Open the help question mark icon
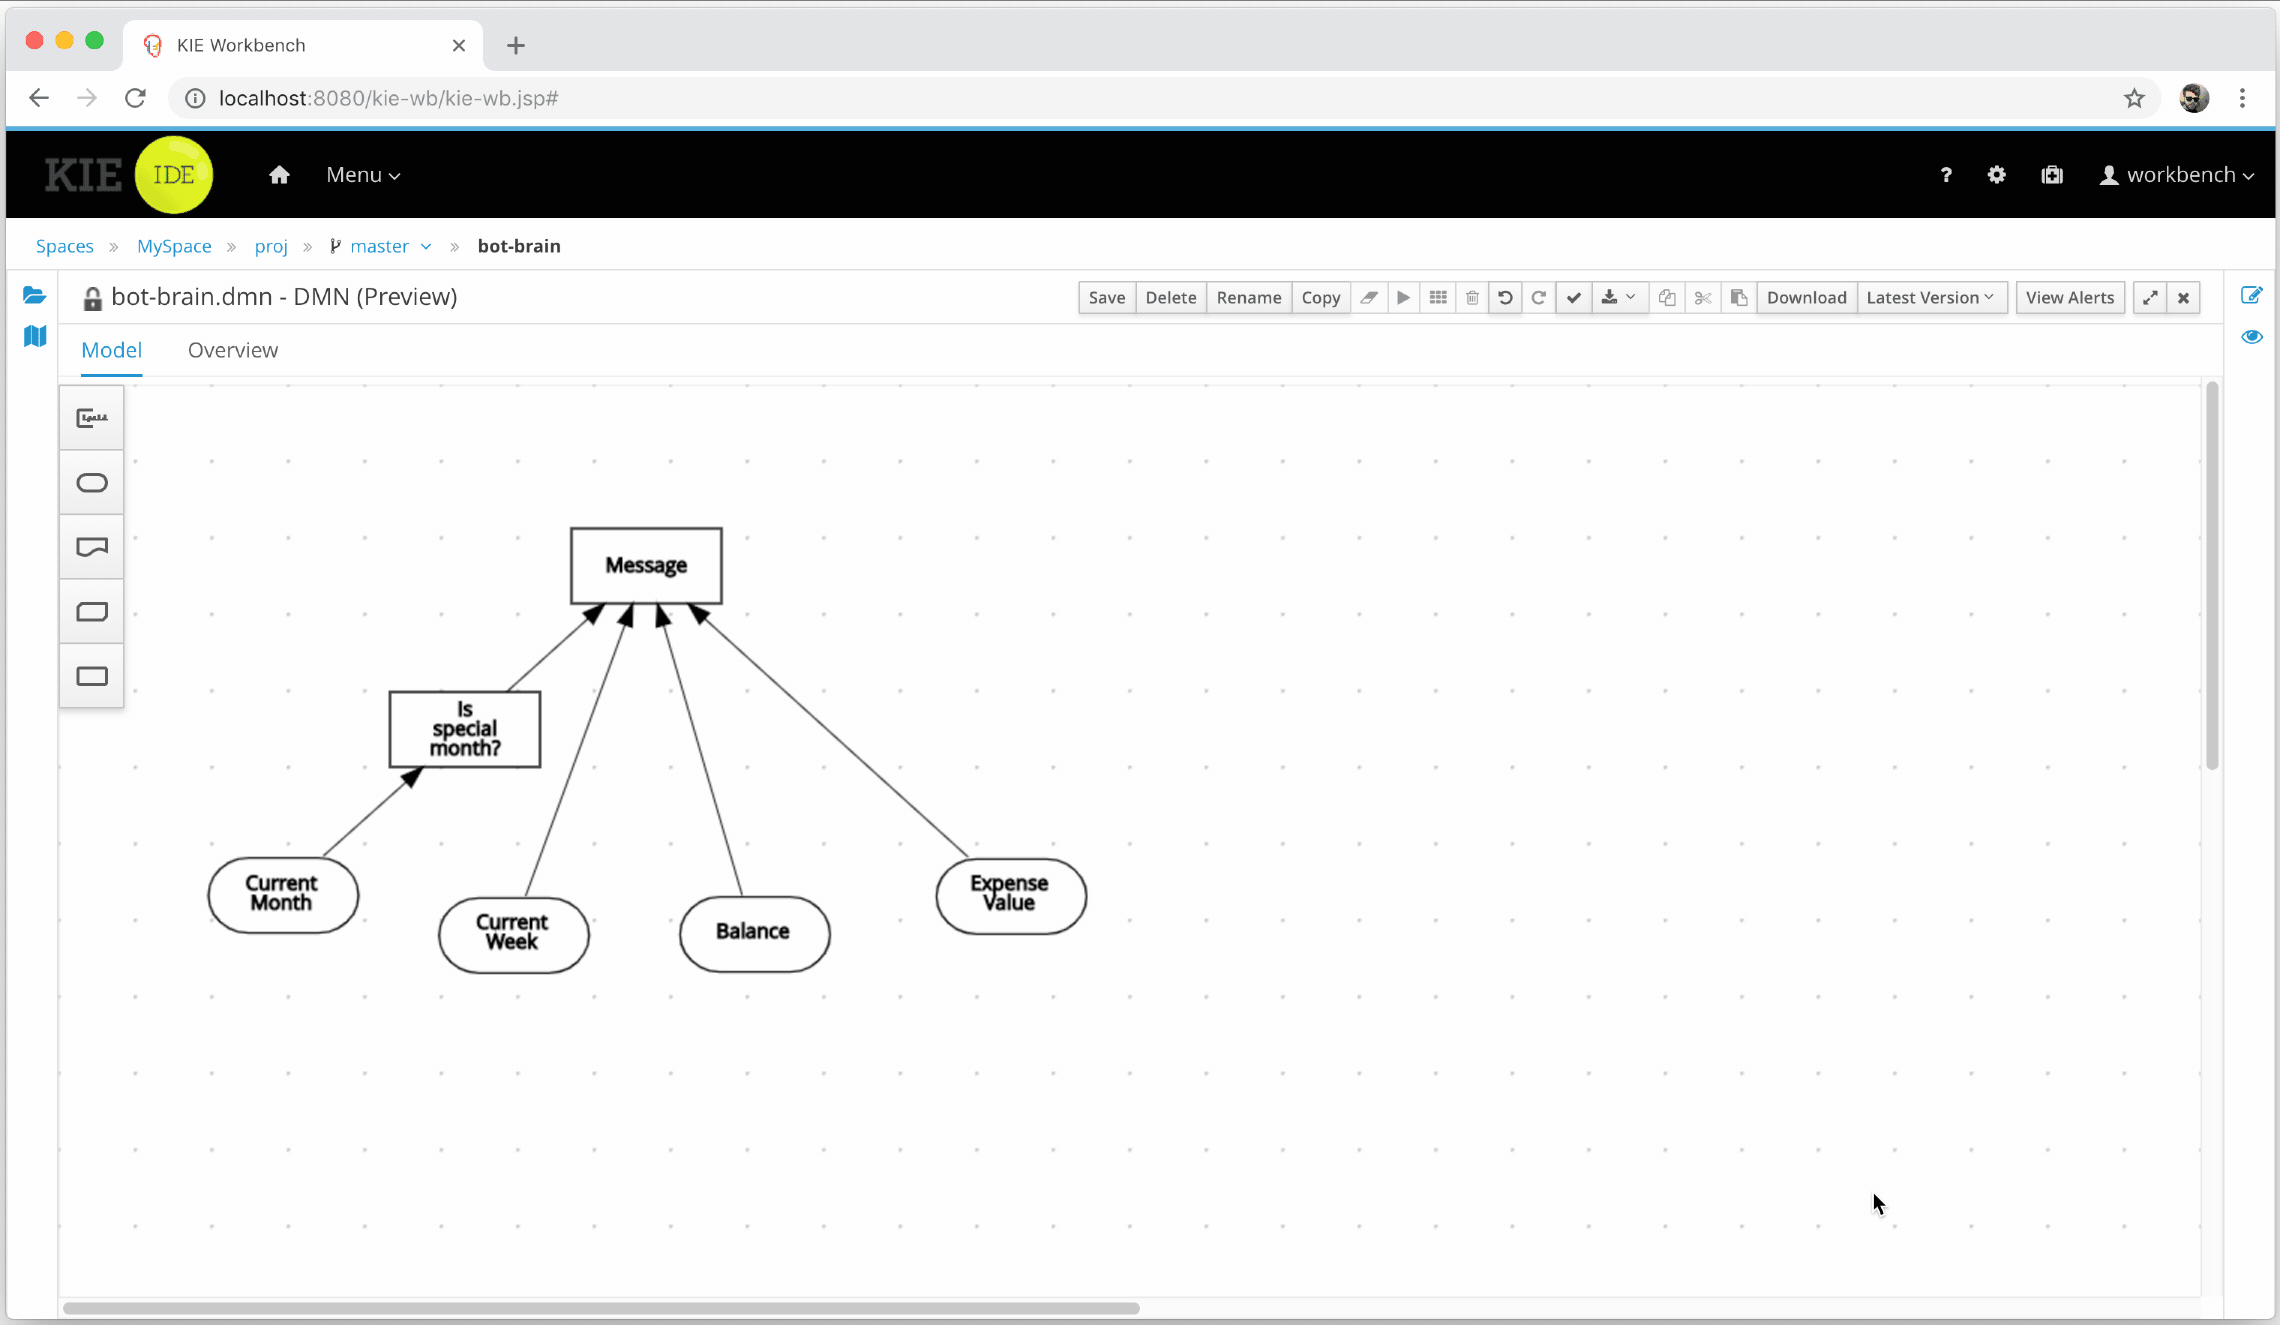This screenshot has width=2280, height=1325. coord(1946,175)
